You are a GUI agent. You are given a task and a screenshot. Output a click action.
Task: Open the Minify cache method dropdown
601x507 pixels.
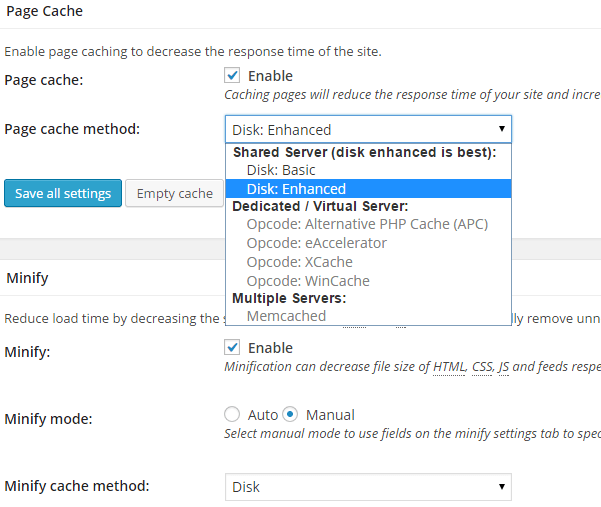(x=368, y=487)
